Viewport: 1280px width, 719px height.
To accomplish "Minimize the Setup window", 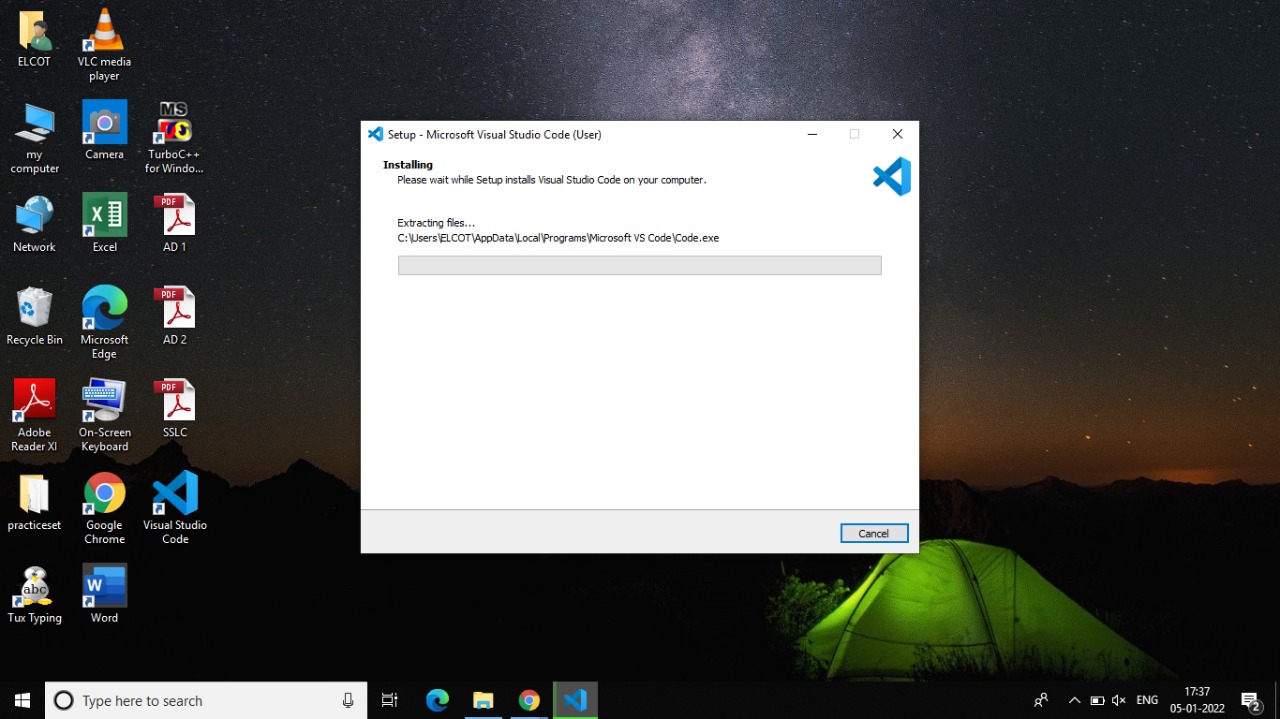I will [812, 134].
